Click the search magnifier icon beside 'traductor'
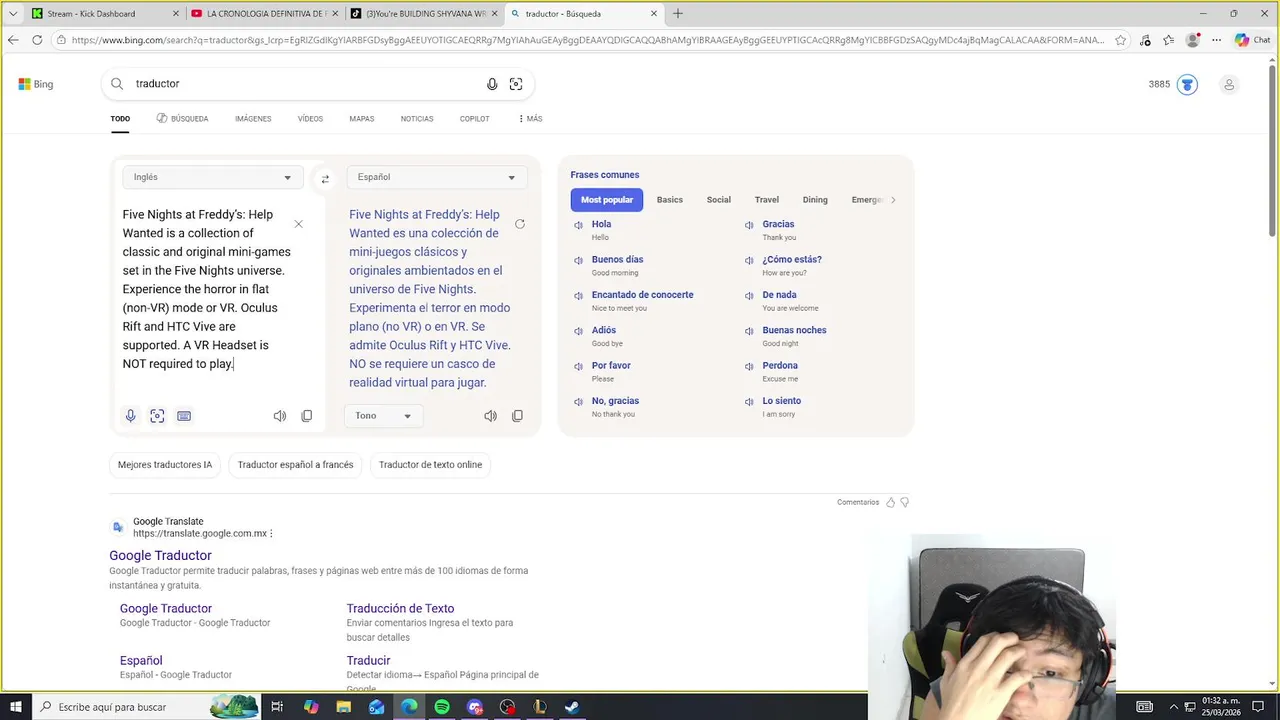The width and height of the screenshot is (1280, 720). 117,84
